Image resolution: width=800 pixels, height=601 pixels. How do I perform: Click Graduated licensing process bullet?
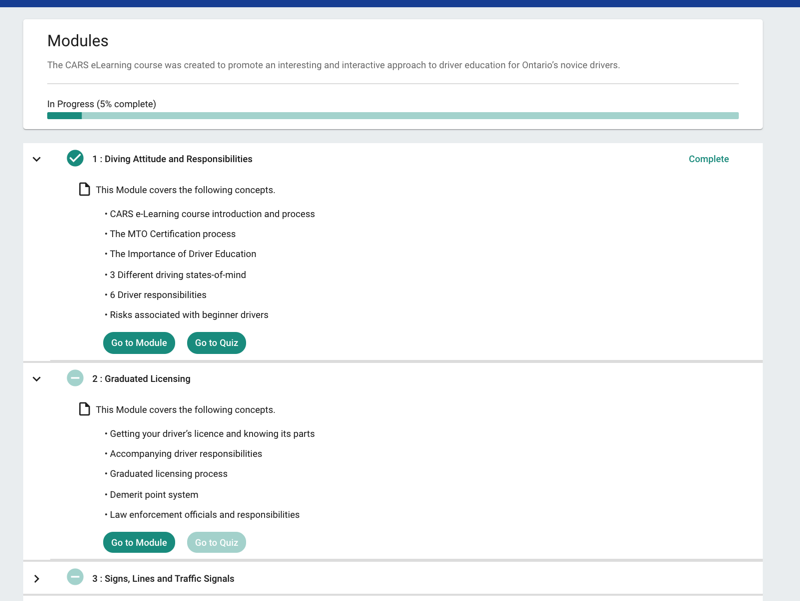pyautogui.click(x=168, y=473)
